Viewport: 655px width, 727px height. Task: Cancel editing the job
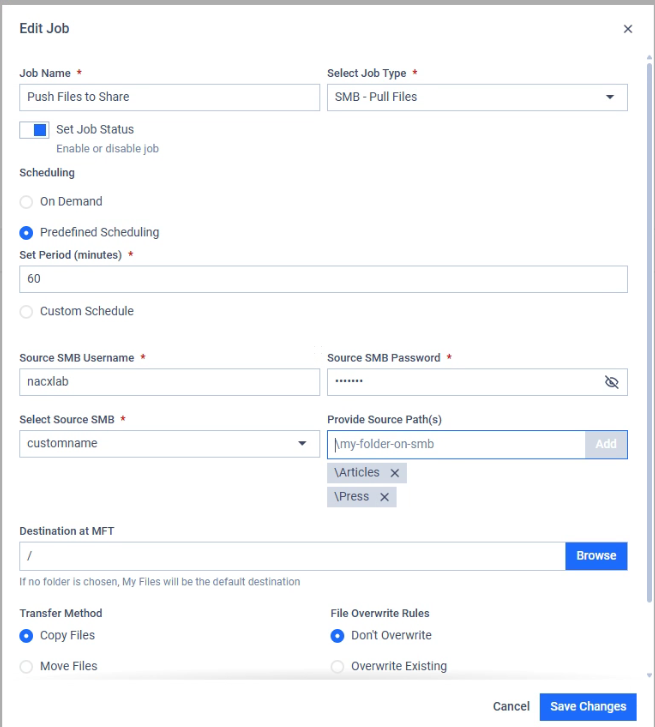[511, 707]
